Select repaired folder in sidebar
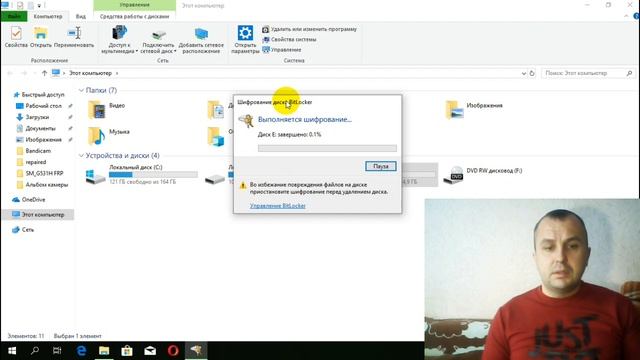The width and height of the screenshot is (640, 360). pyautogui.click(x=31, y=162)
